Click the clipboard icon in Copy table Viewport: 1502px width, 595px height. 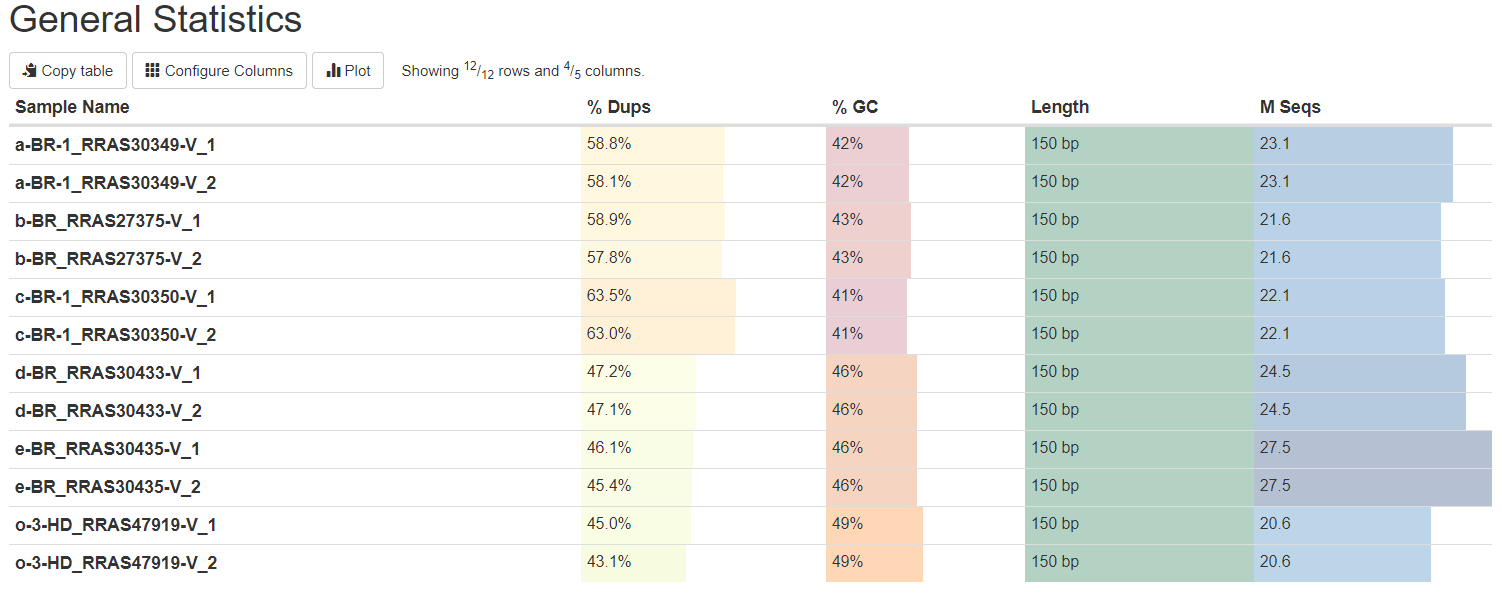pos(30,71)
